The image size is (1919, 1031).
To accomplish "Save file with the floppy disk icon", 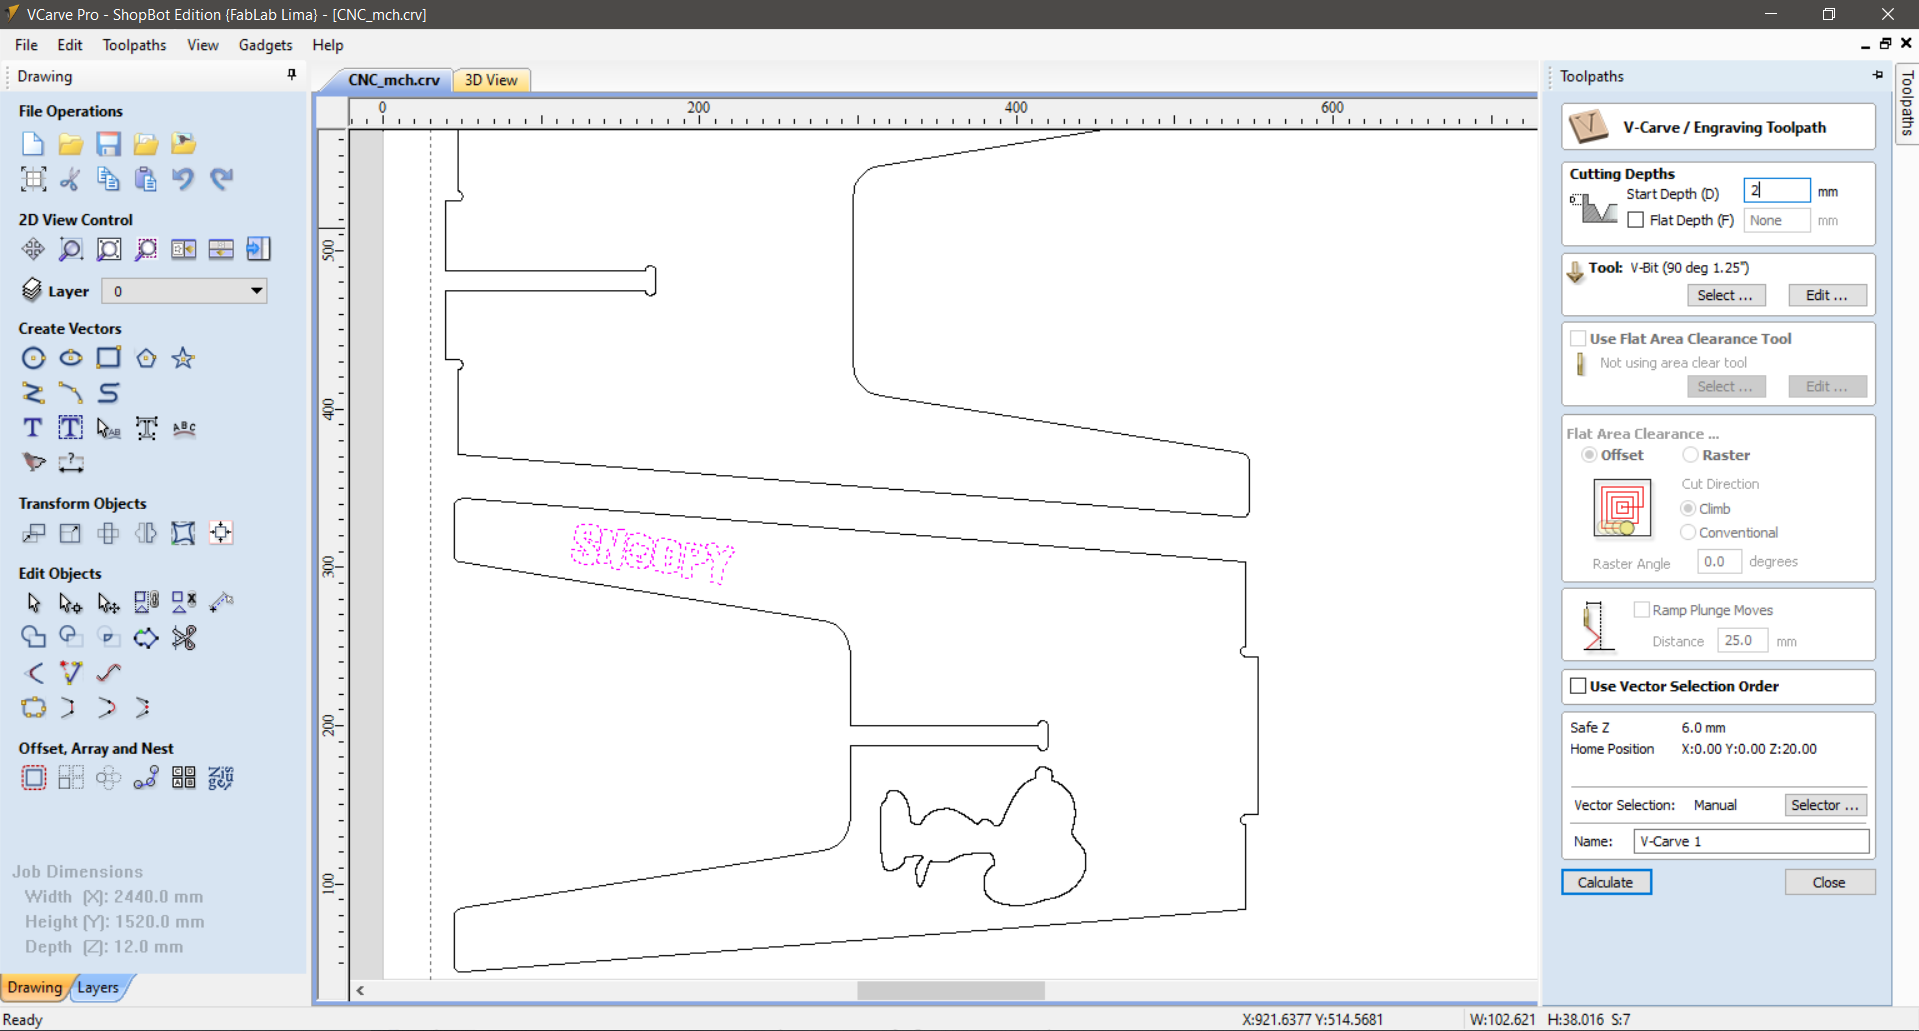I will point(108,144).
